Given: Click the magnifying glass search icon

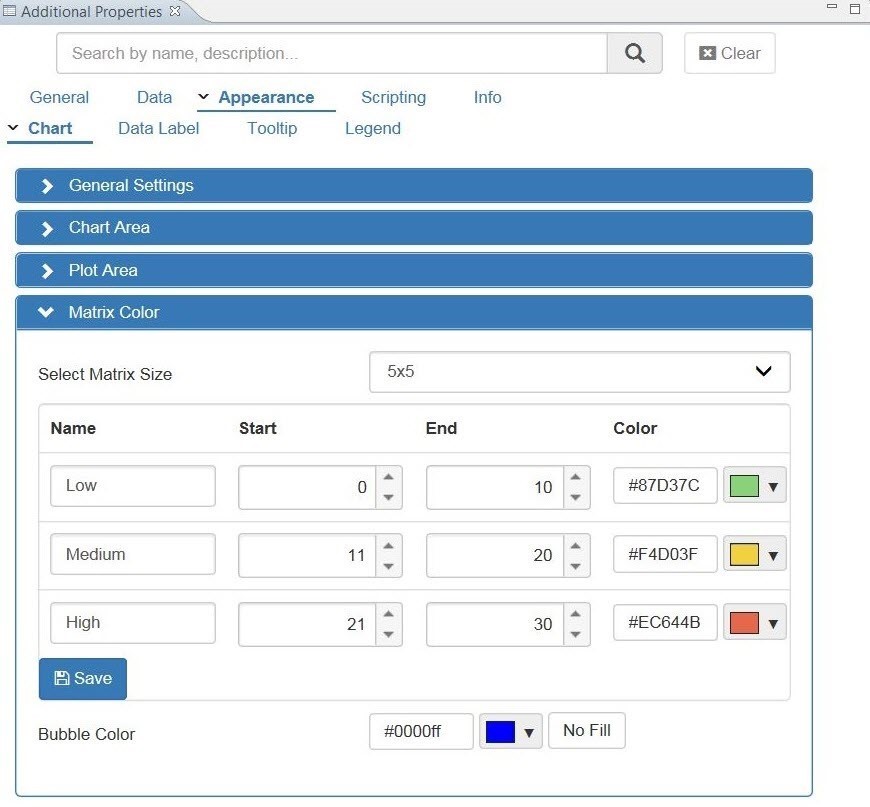Looking at the screenshot, I should [x=634, y=54].
